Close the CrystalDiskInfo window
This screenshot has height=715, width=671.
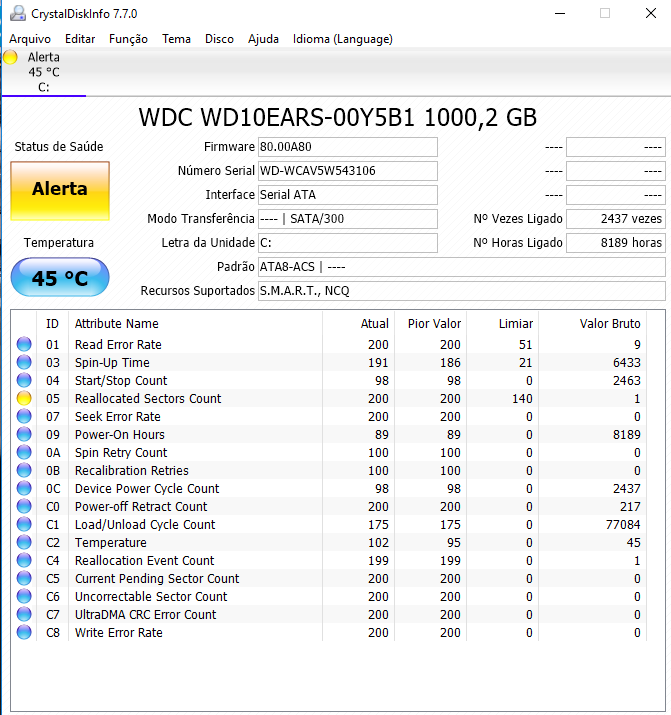coord(651,13)
